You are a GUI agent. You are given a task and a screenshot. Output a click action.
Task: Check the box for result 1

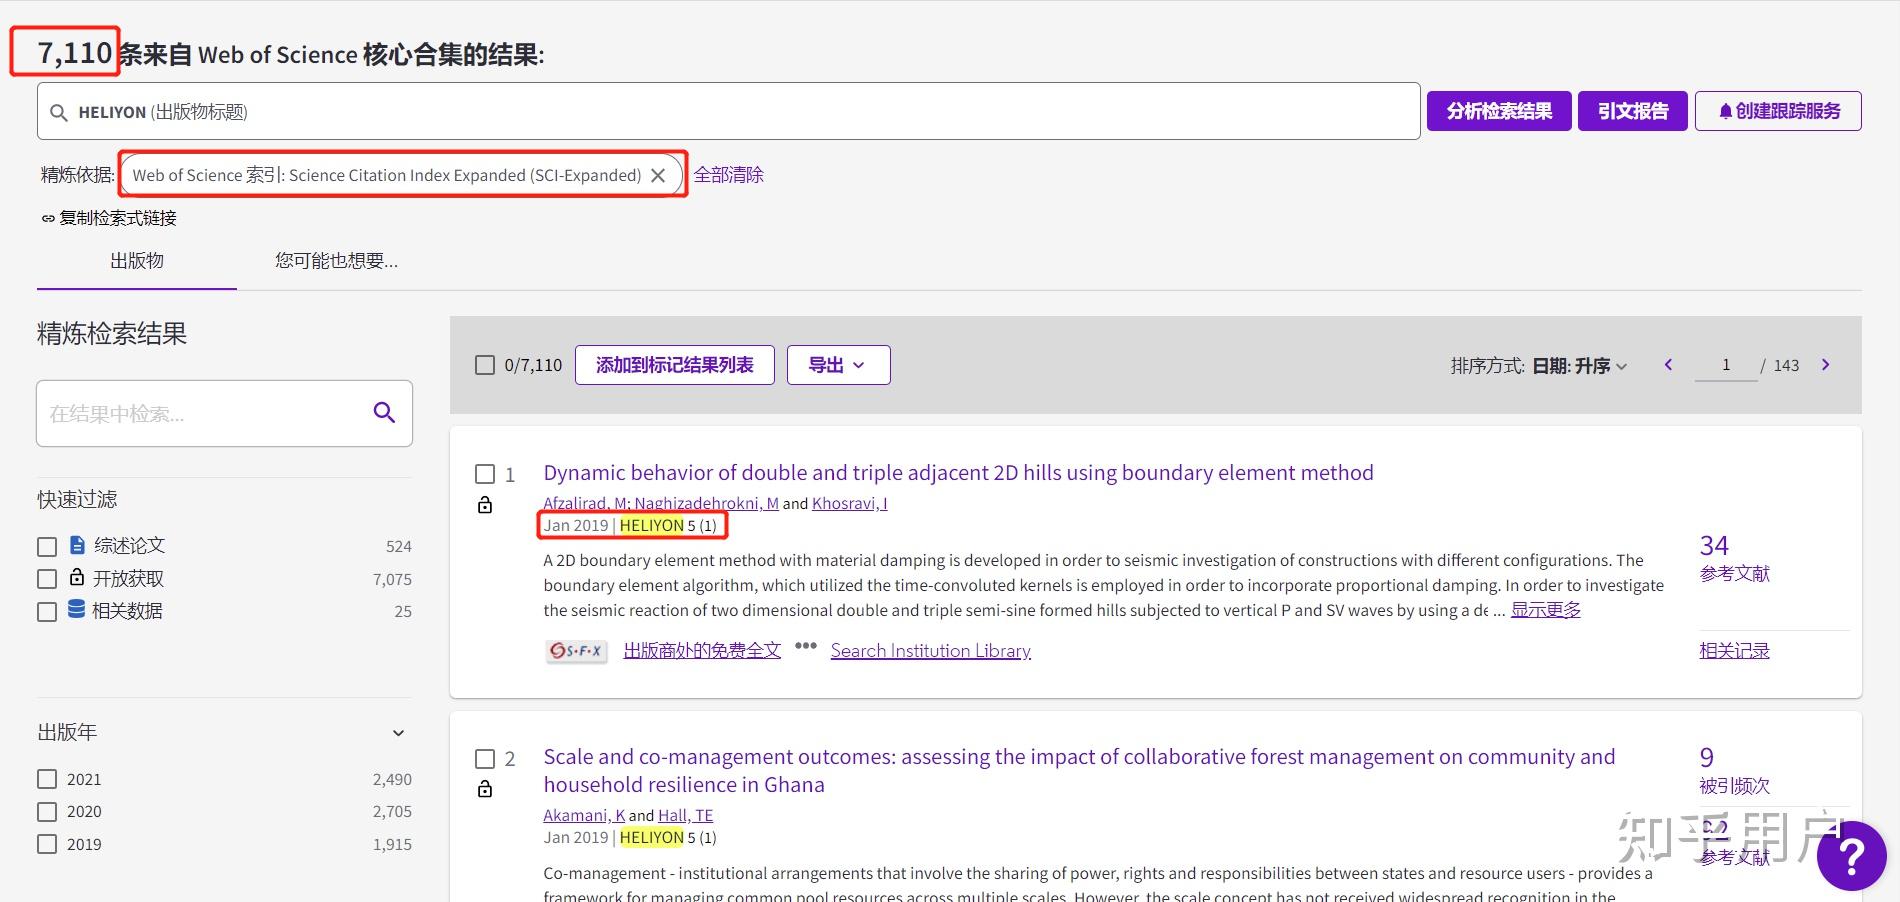coord(485,474)
